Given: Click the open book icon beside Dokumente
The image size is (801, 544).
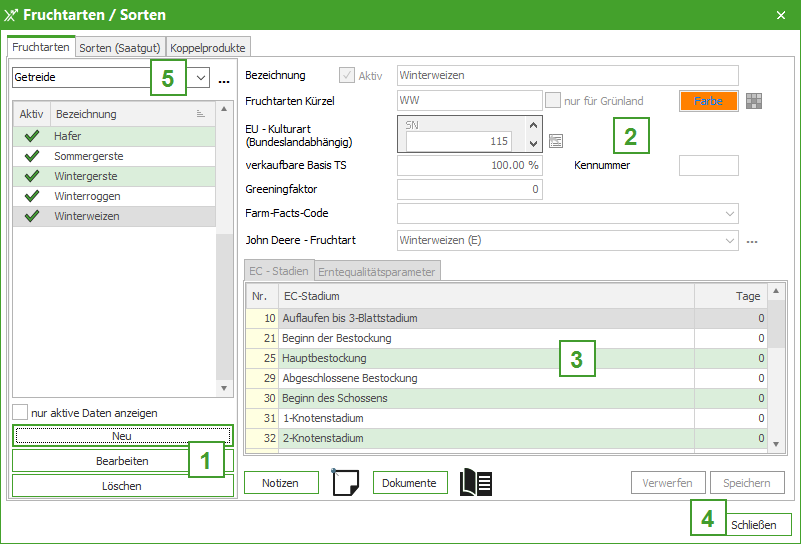Looking at the screenshot, I should point(476,482).
